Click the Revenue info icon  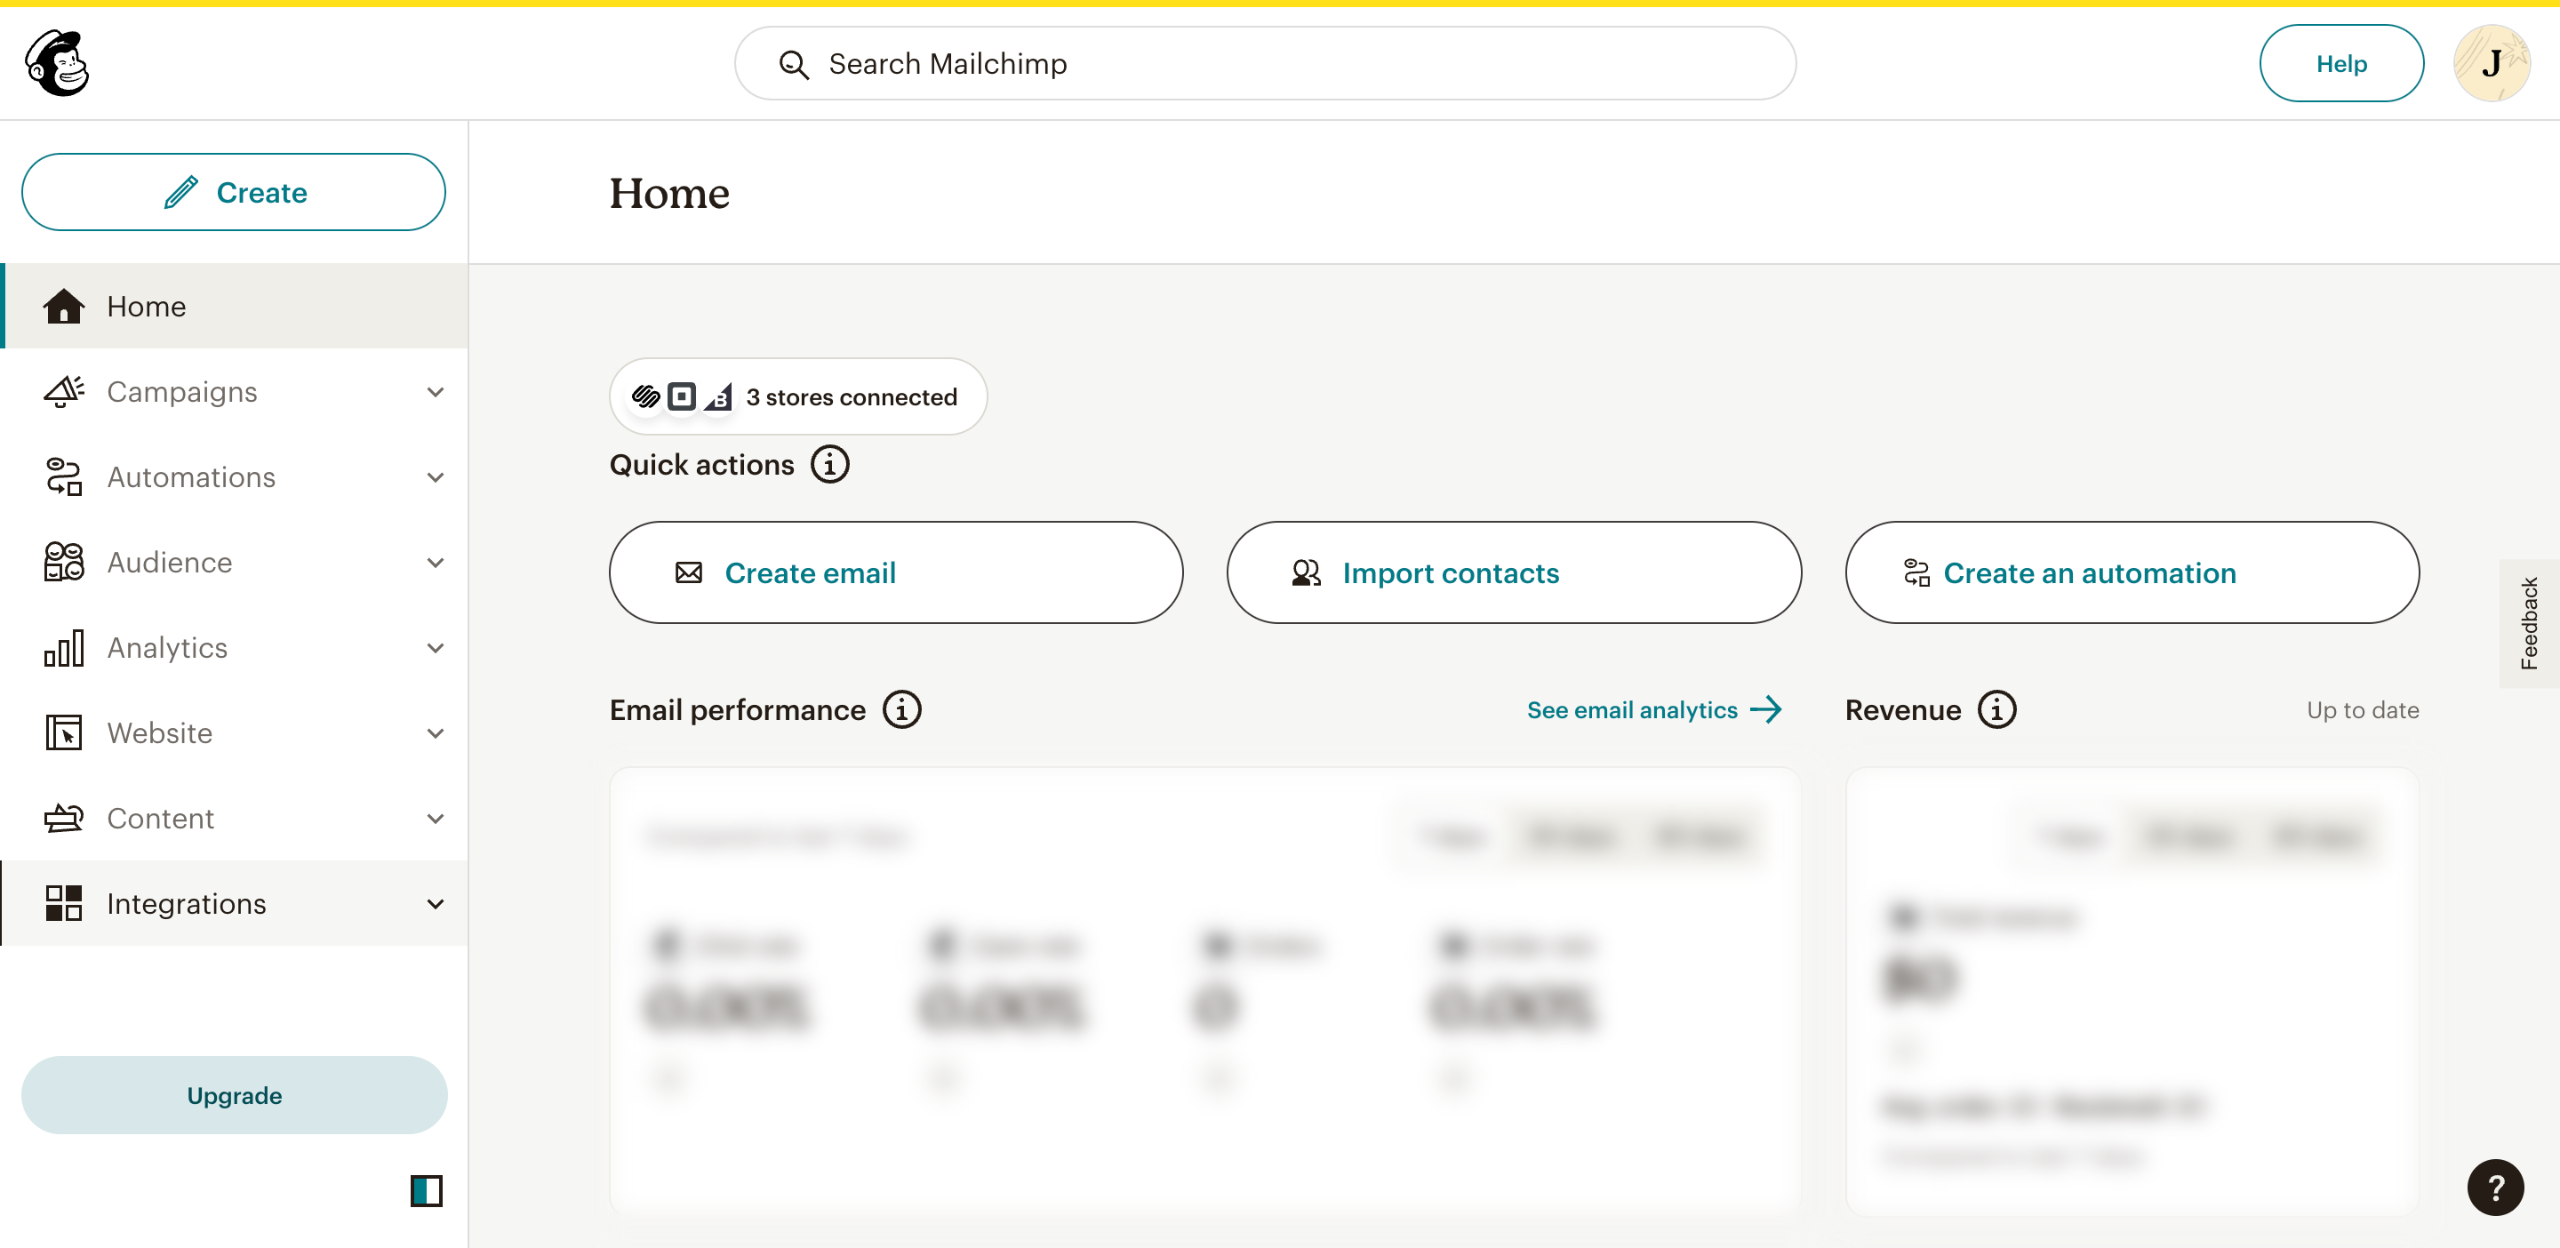[x=1997, y=710]
